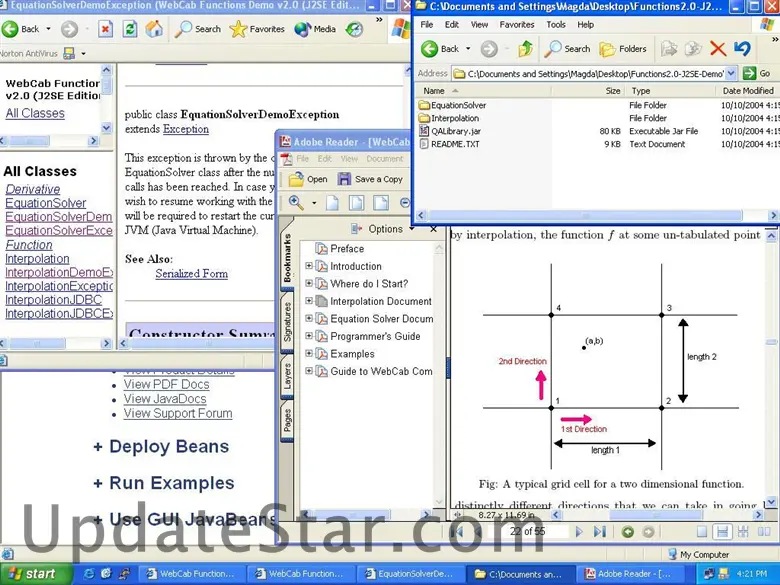This screenshot has height=585, width=780.
Task: Expand the Introduction bookmark
Action: [309, 266]
